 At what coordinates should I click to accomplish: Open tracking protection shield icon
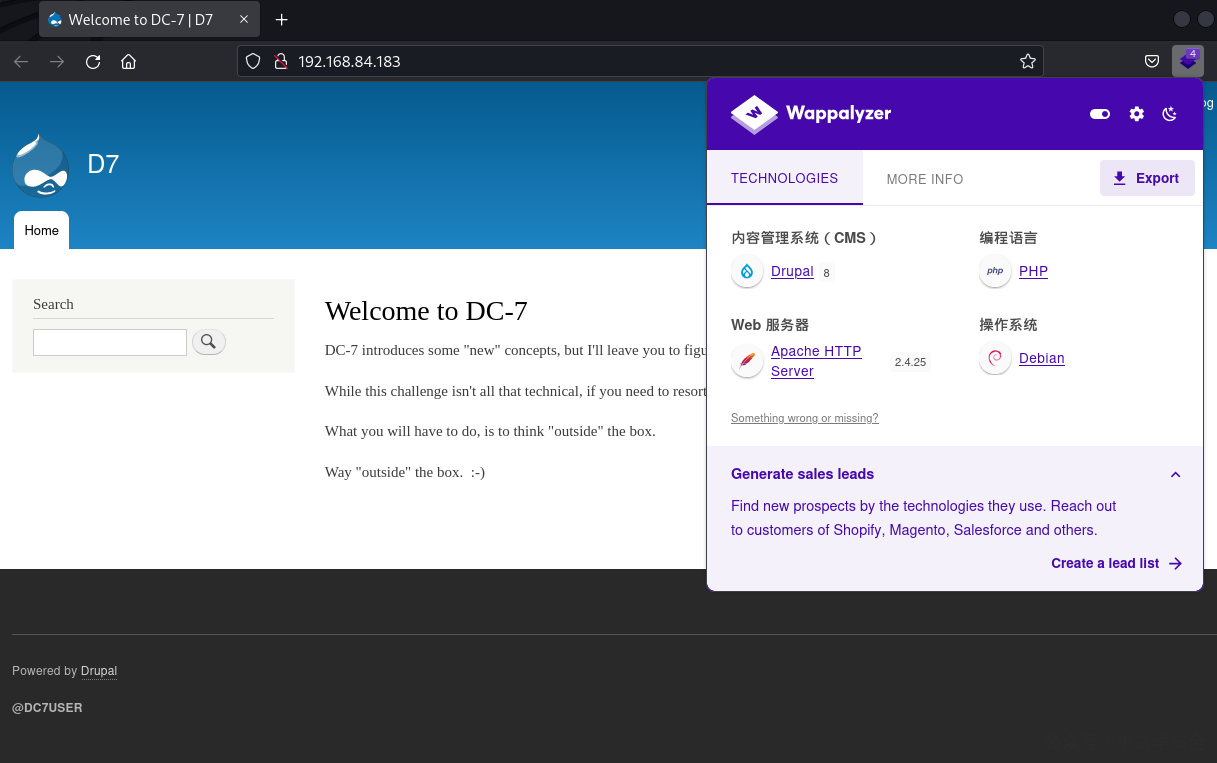coord(253,61)
